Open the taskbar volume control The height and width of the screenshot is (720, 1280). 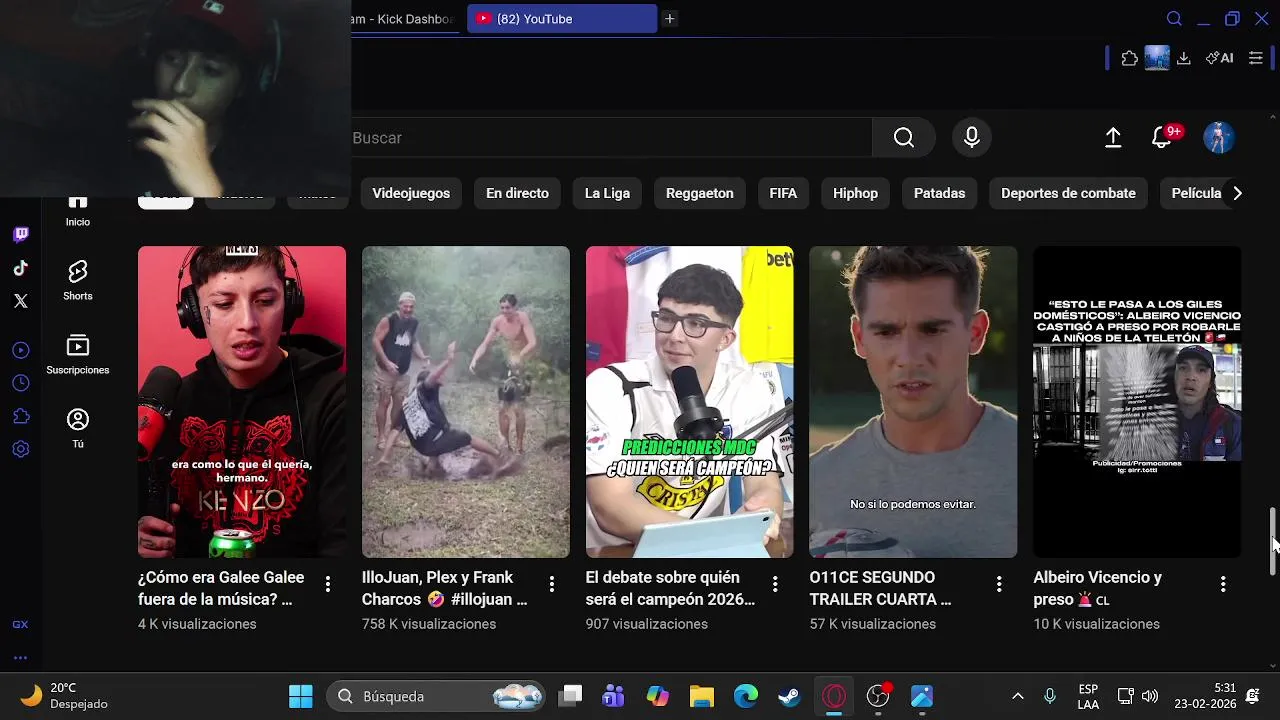1150,696
